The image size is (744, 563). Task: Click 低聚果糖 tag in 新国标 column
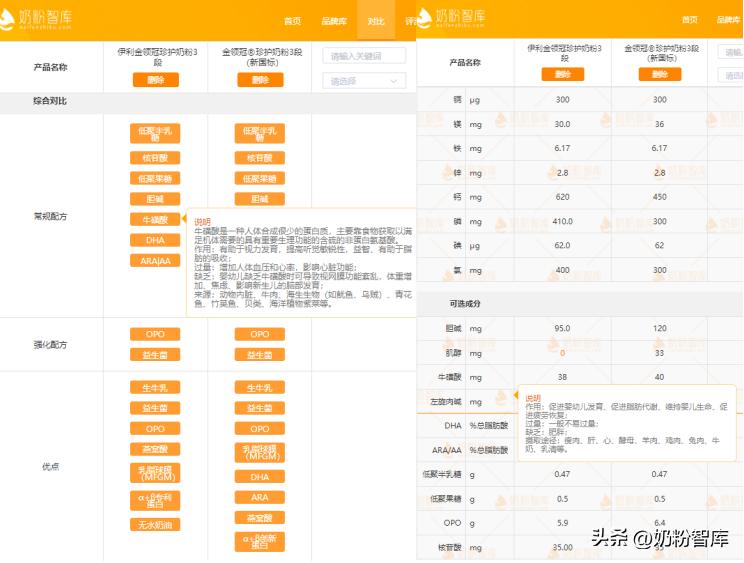point(260,178)
